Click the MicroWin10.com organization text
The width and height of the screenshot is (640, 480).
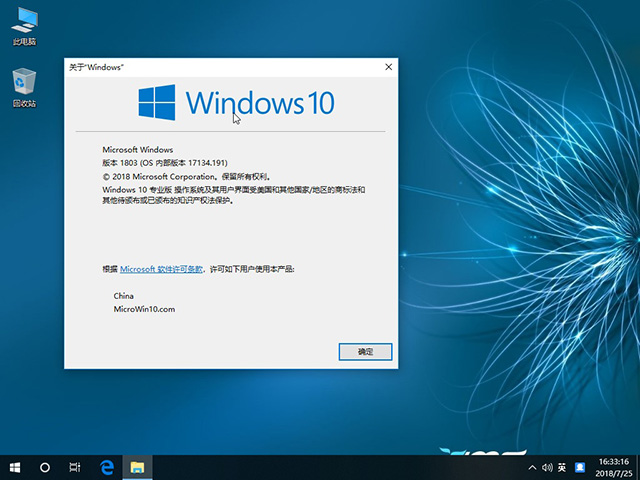[x=144, y=309]
